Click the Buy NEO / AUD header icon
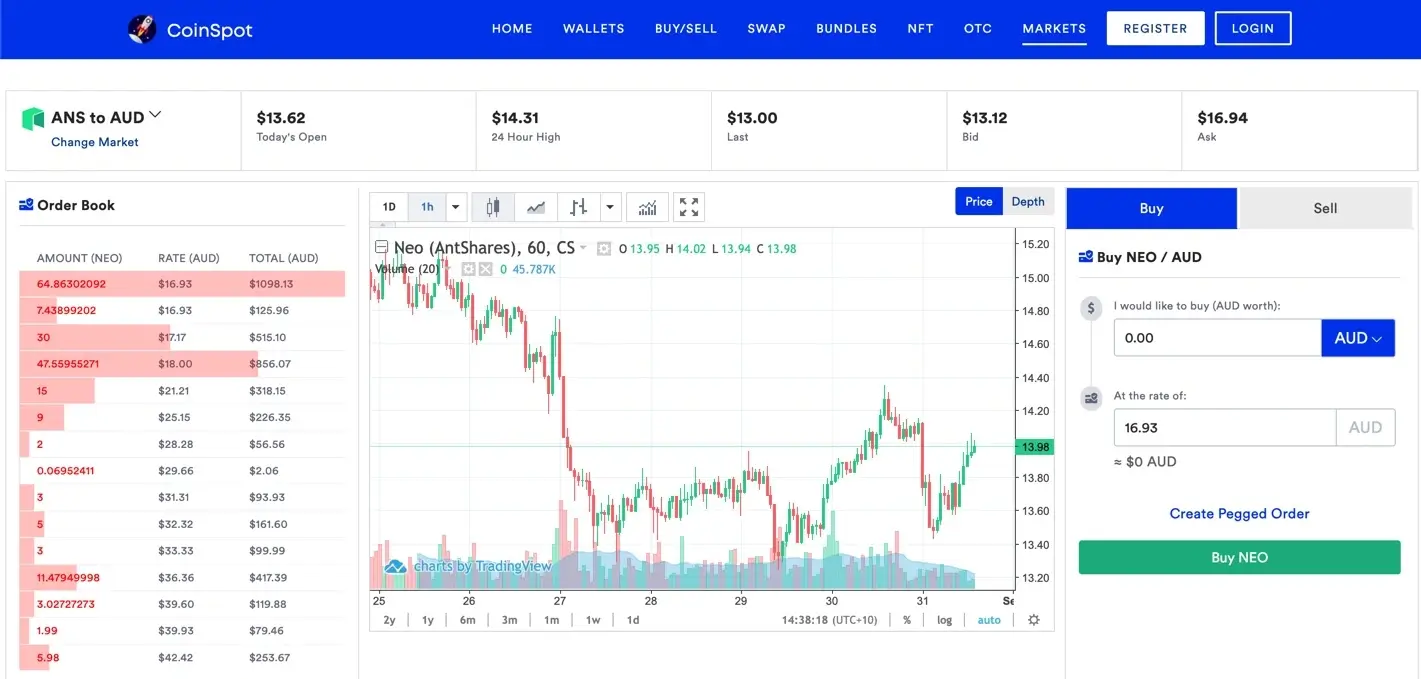Screen dimensions: 1421x679 (1086, 257)
